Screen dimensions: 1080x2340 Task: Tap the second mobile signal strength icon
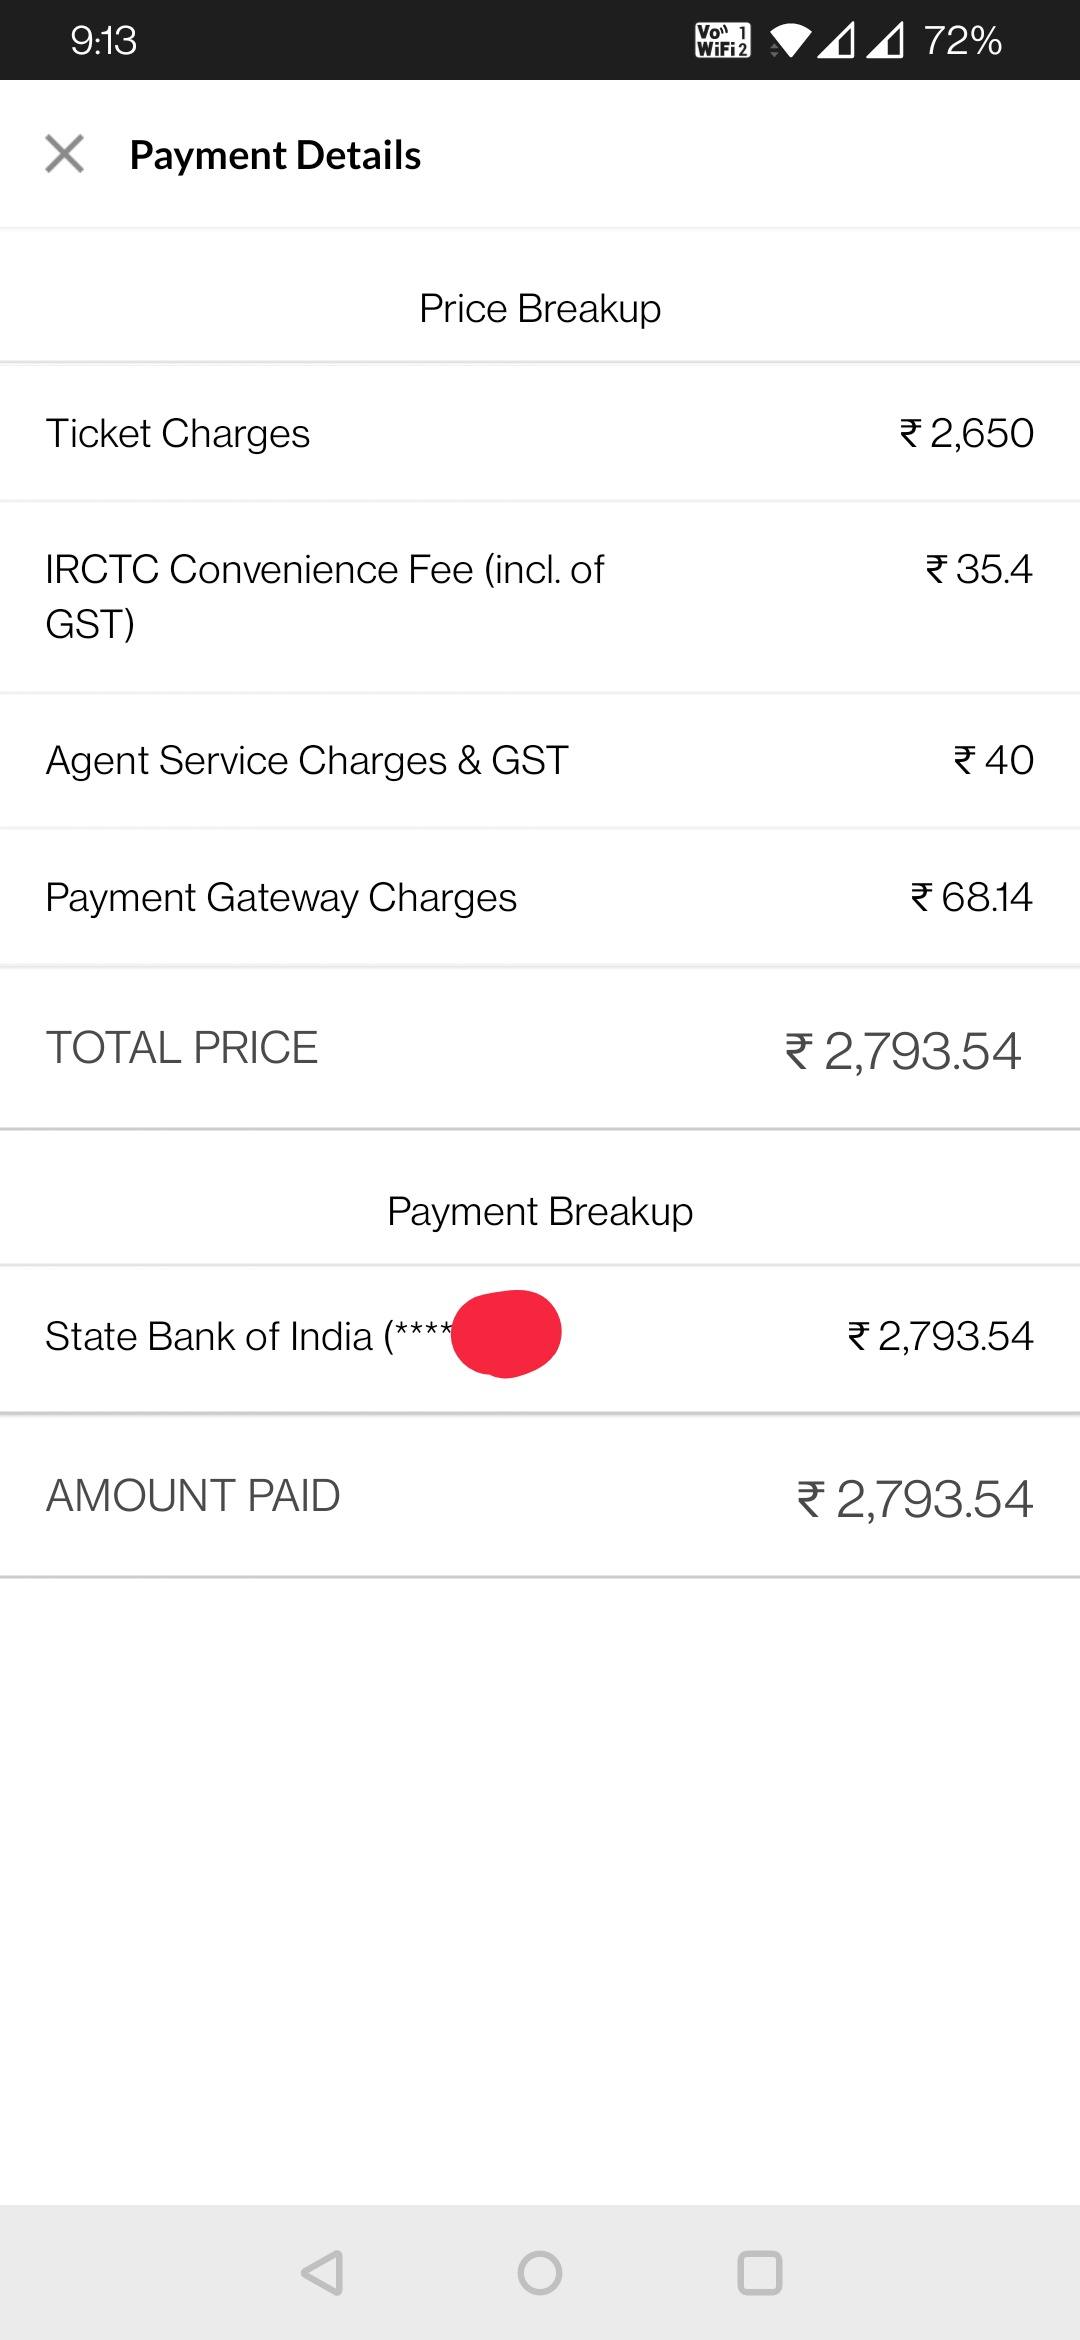coord(885,41)
